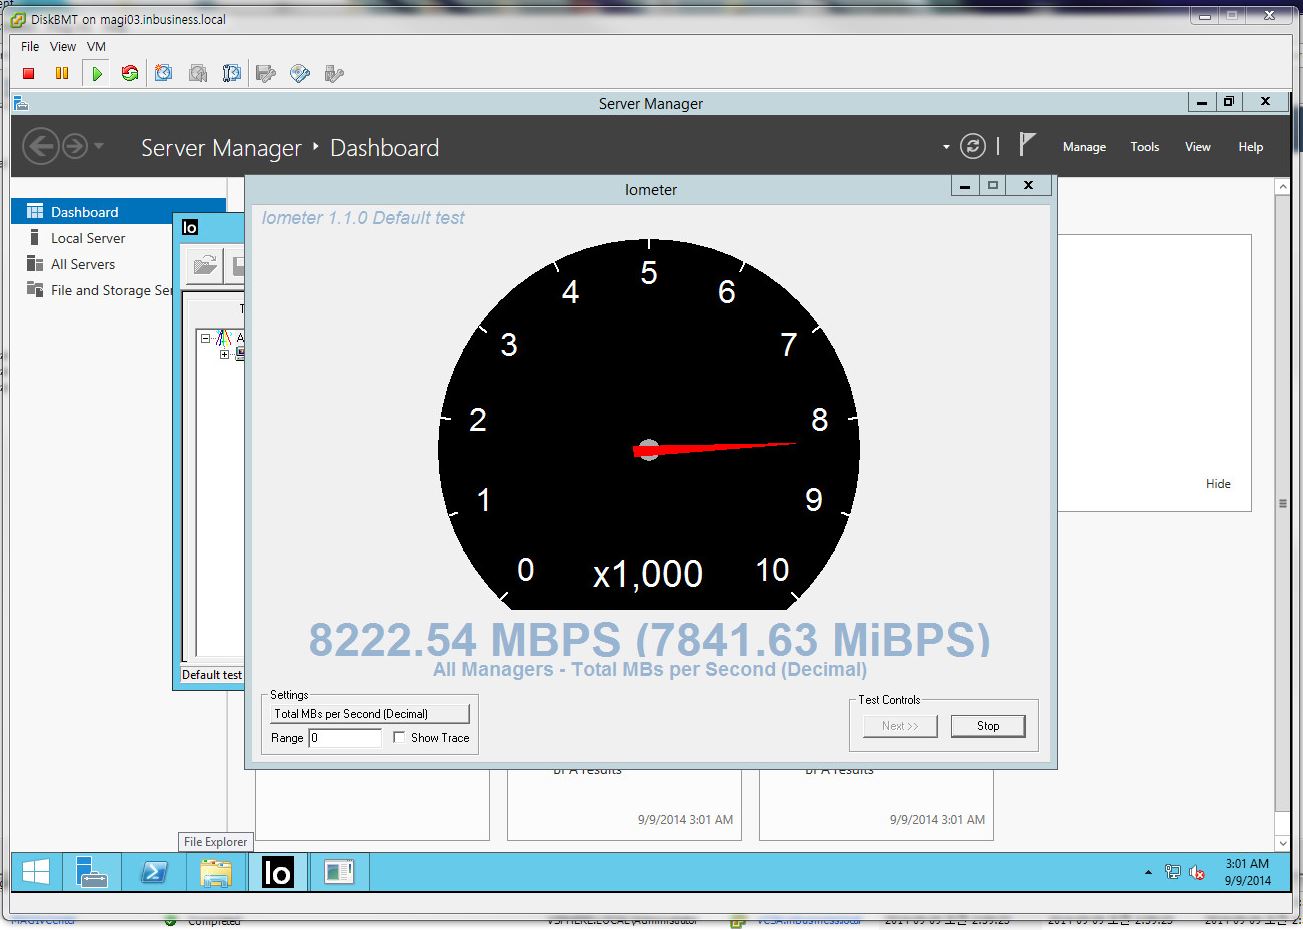Click the Range input field
1303x930 pixels.
click(345, 738)
